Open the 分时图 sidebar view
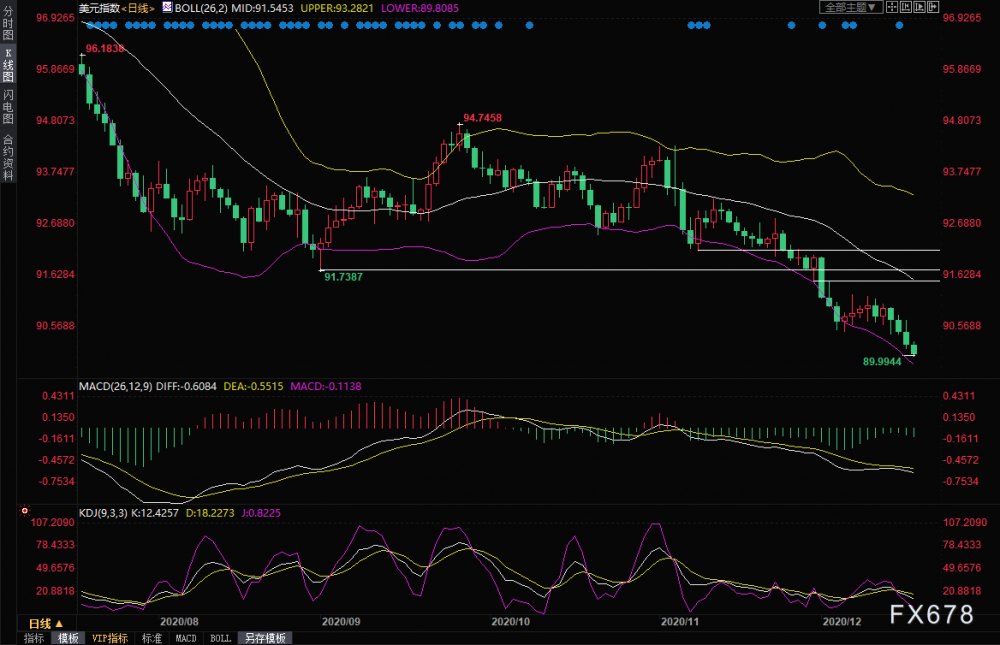The image size is (1000, 645). 8,24
